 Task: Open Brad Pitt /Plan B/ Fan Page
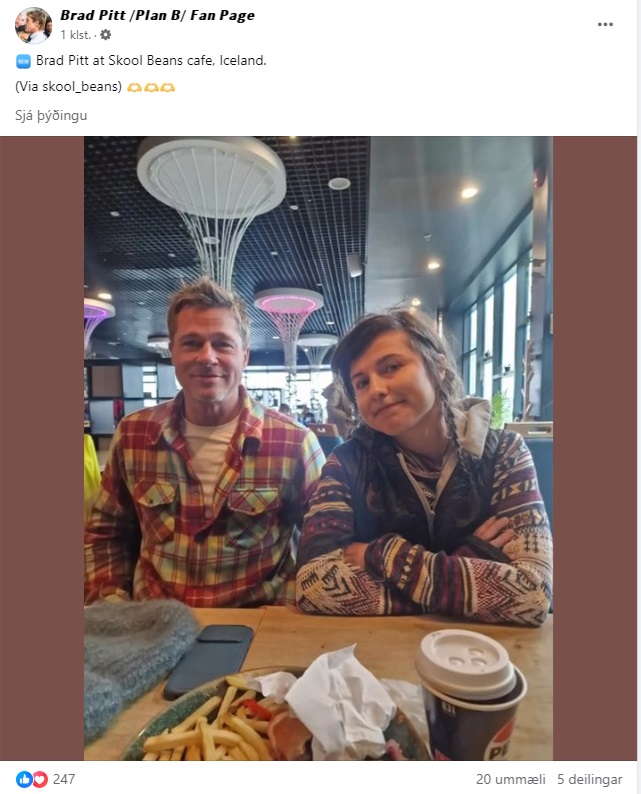(x=157, y=15)
